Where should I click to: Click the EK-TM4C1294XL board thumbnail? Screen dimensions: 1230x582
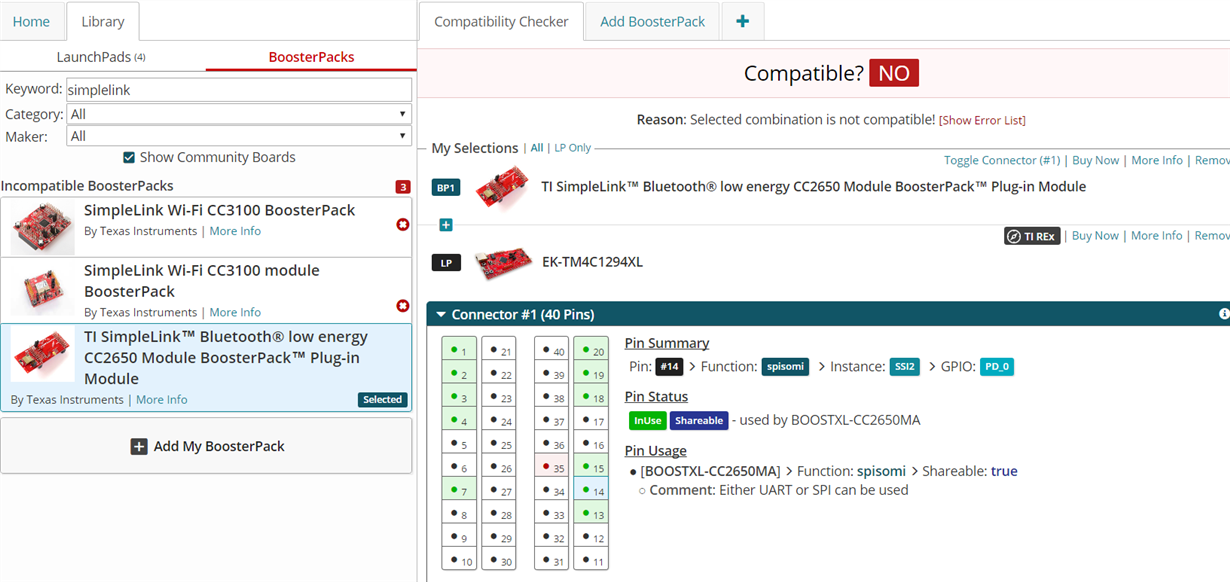click(503, 262)
